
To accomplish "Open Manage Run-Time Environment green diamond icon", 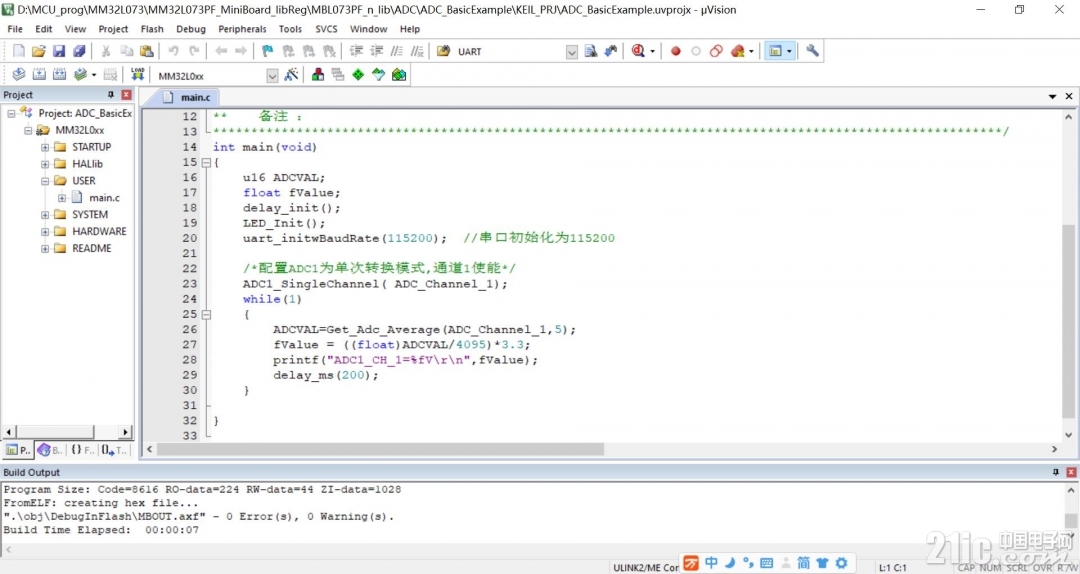I will click(x=358, y=74).
